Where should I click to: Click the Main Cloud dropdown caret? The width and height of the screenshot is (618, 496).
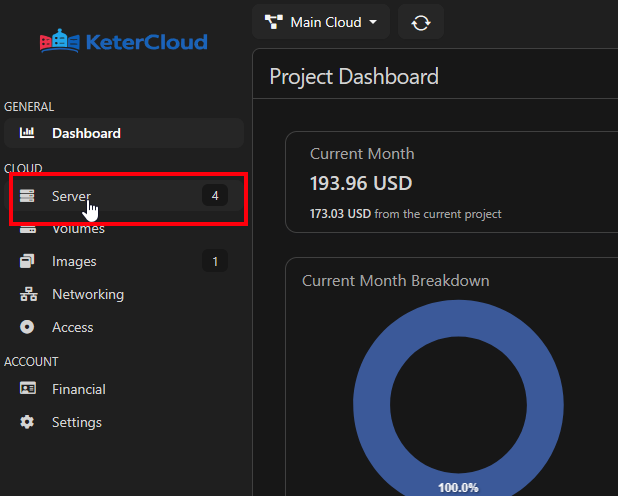click(373, 22)
